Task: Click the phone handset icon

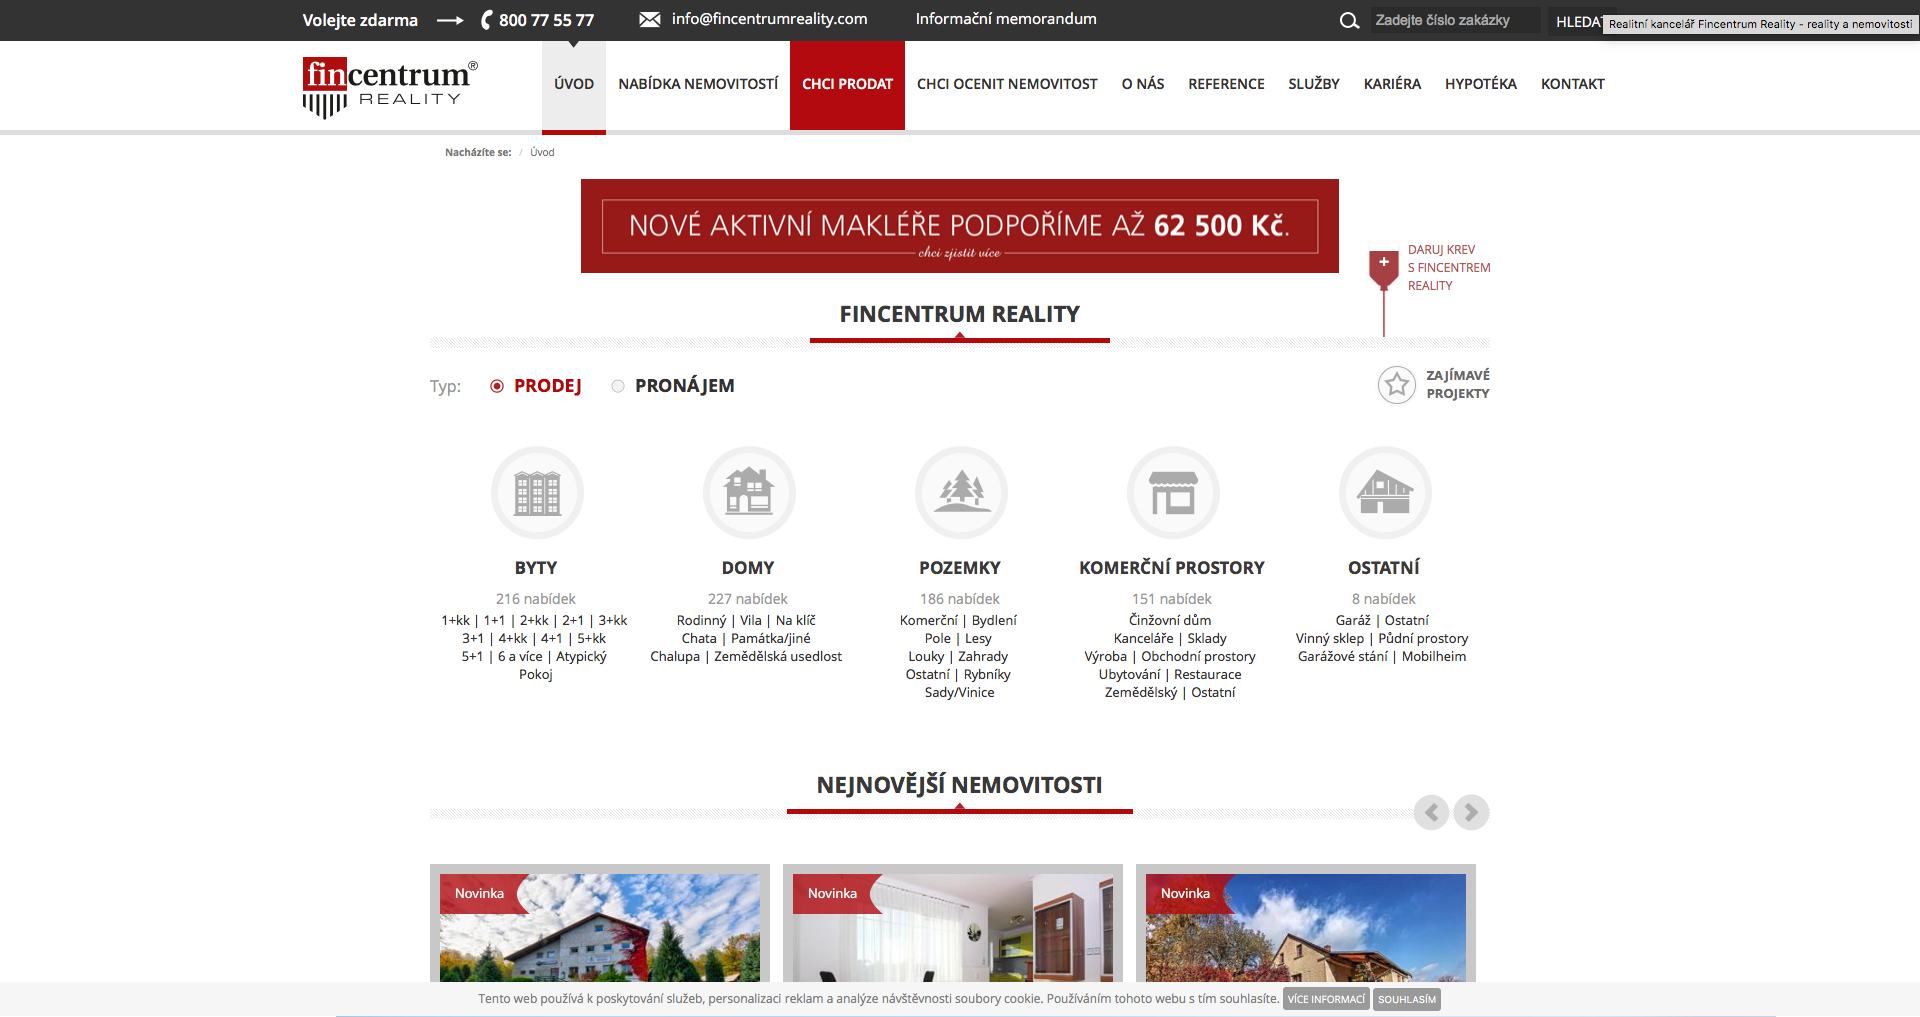Action: (x=487, y=20)
